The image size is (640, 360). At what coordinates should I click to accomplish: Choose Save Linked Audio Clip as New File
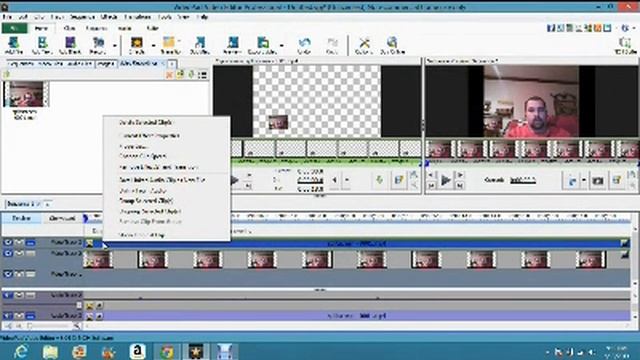click(162, 180)
